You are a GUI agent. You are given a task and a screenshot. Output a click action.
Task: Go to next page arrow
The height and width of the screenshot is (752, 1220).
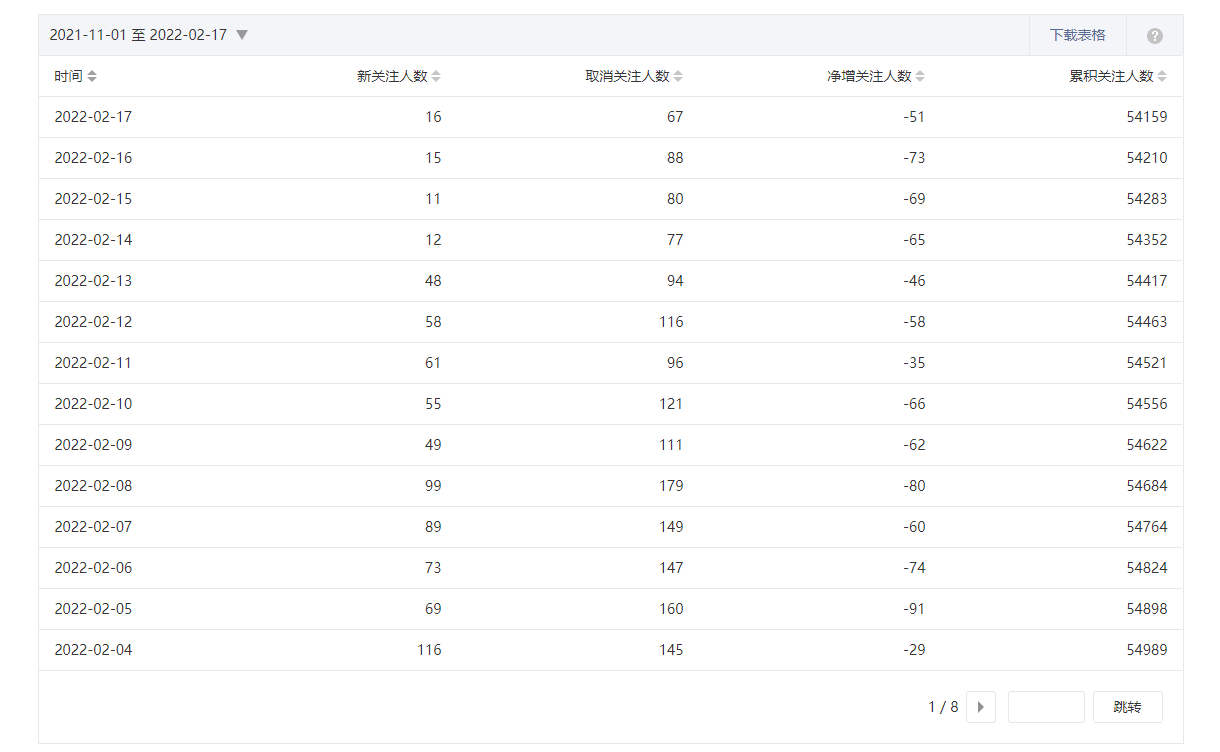980,707
